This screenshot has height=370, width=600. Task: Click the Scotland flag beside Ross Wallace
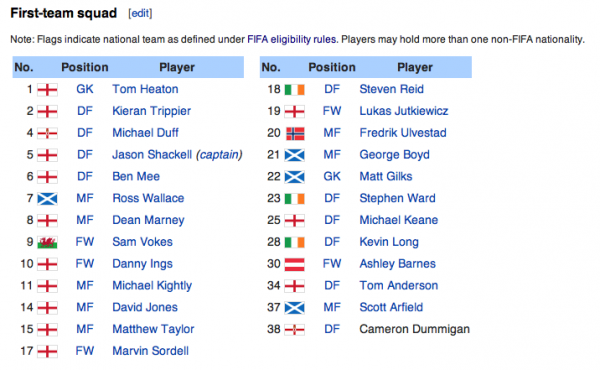pyautogui.click(x=47, y=199)
